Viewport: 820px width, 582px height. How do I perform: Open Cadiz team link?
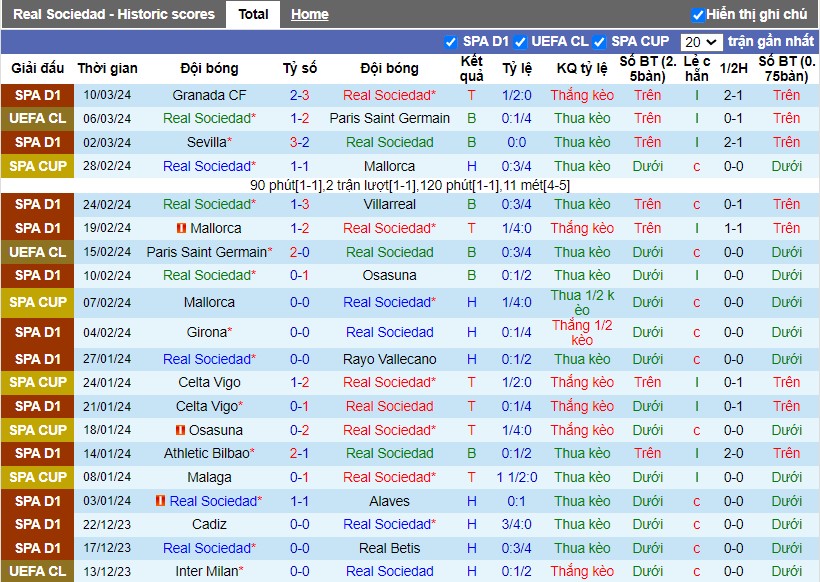pyautogui.click(x=209, y=524)
